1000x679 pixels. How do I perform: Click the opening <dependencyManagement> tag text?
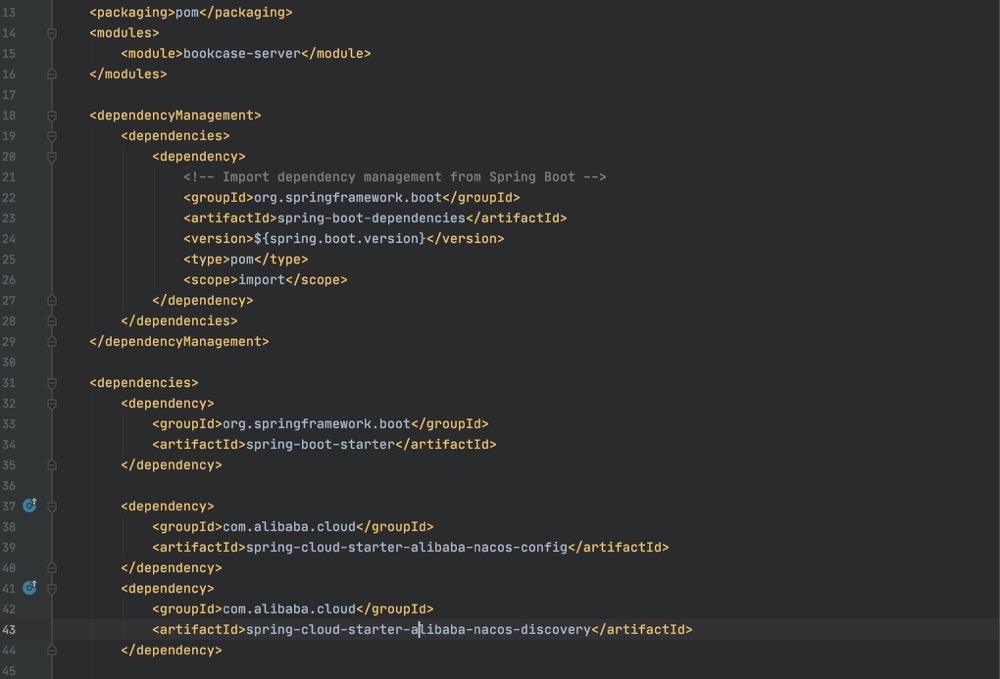click(x=175, y=115)
